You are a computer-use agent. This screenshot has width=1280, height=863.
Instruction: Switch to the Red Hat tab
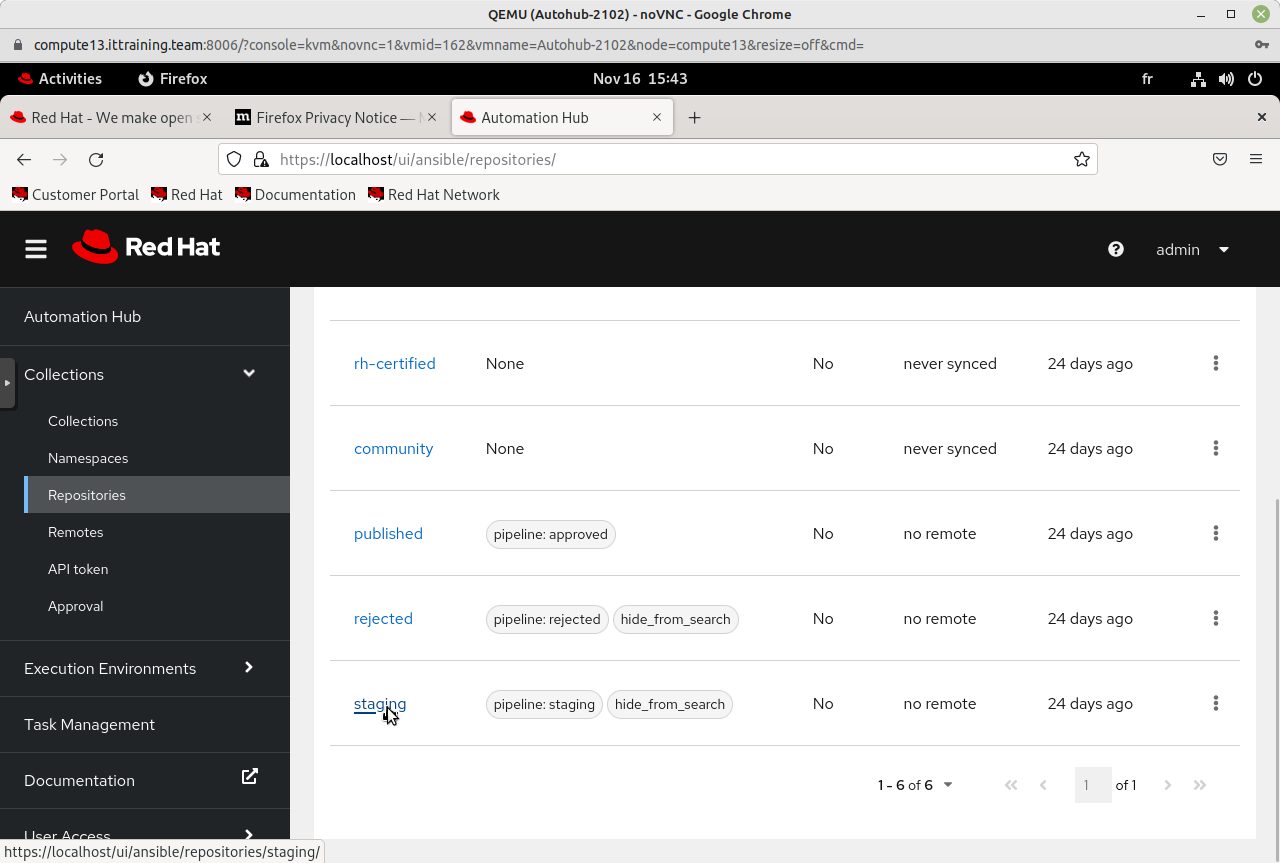[x=112, y=117]
